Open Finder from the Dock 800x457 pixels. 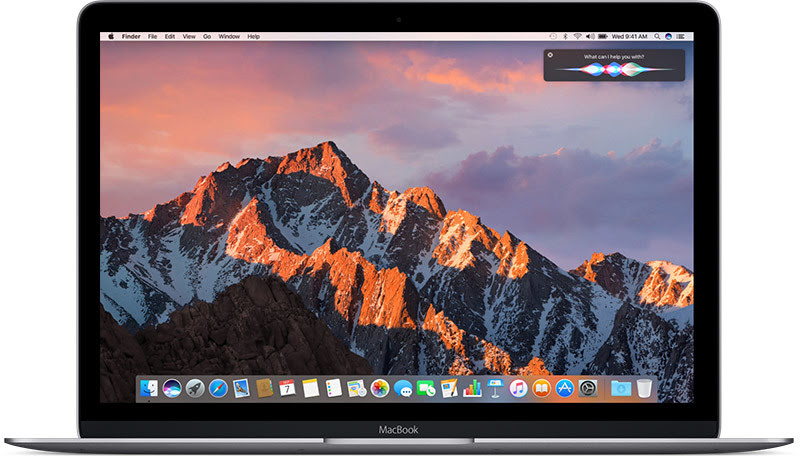149,389
